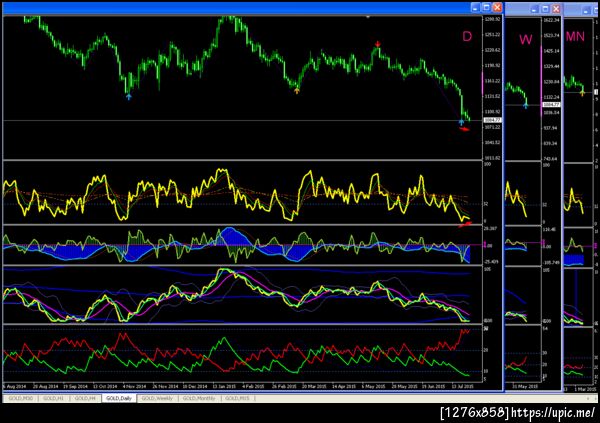Viewport: 600px width, 423px height.
Task: Select the orange up arrow at March 2015 low
Action: [x=297, y=91]
